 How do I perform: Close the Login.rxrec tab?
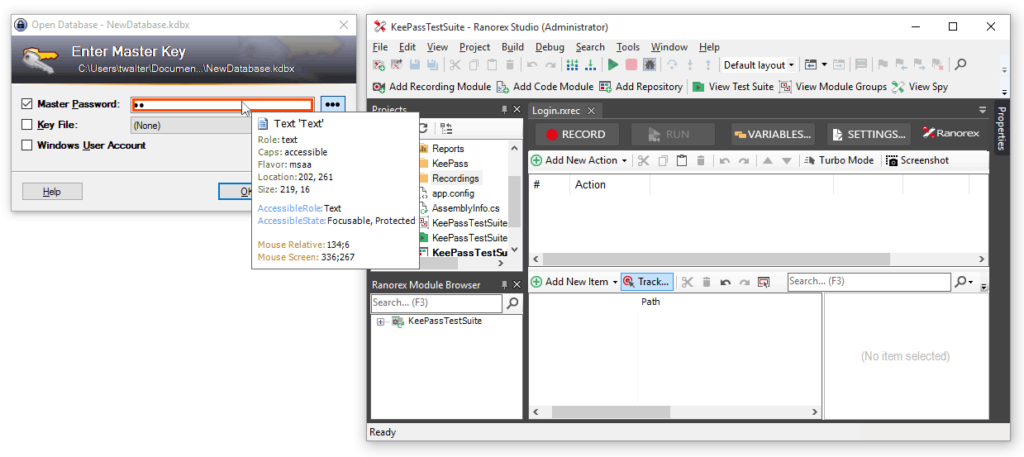coord(590,110)
